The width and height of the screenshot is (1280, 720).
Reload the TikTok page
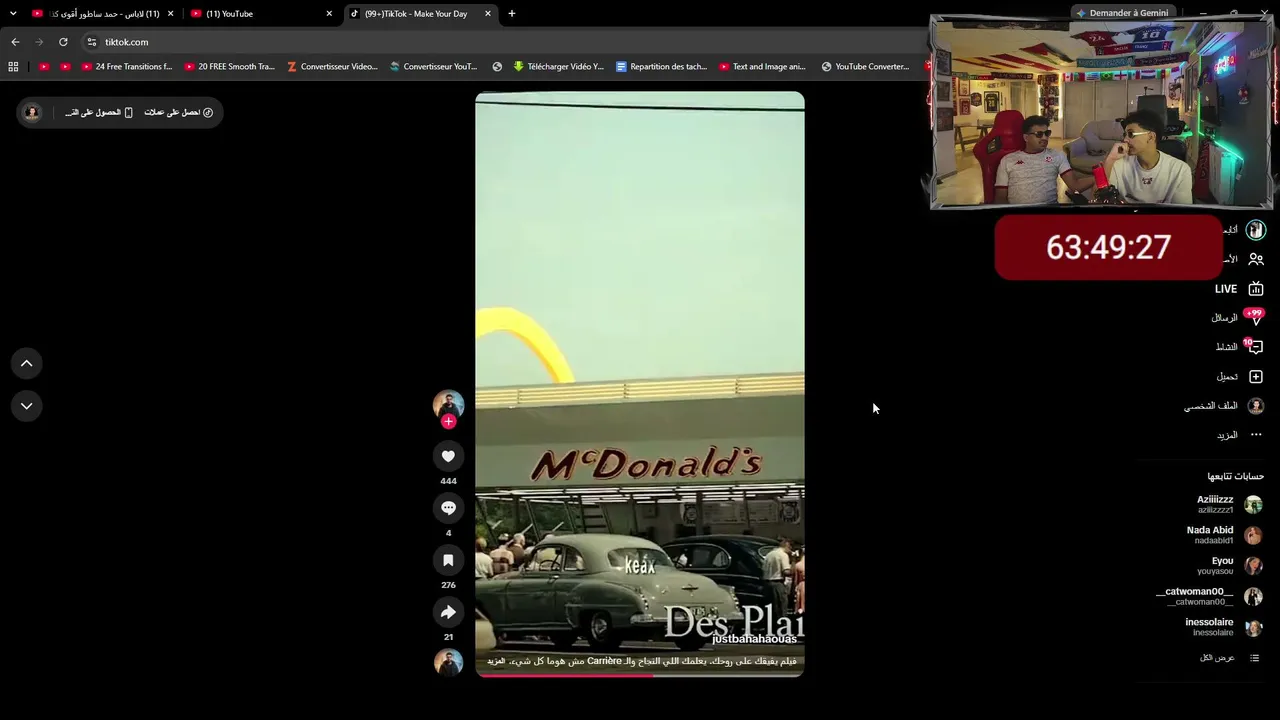(x=63, y=42)
